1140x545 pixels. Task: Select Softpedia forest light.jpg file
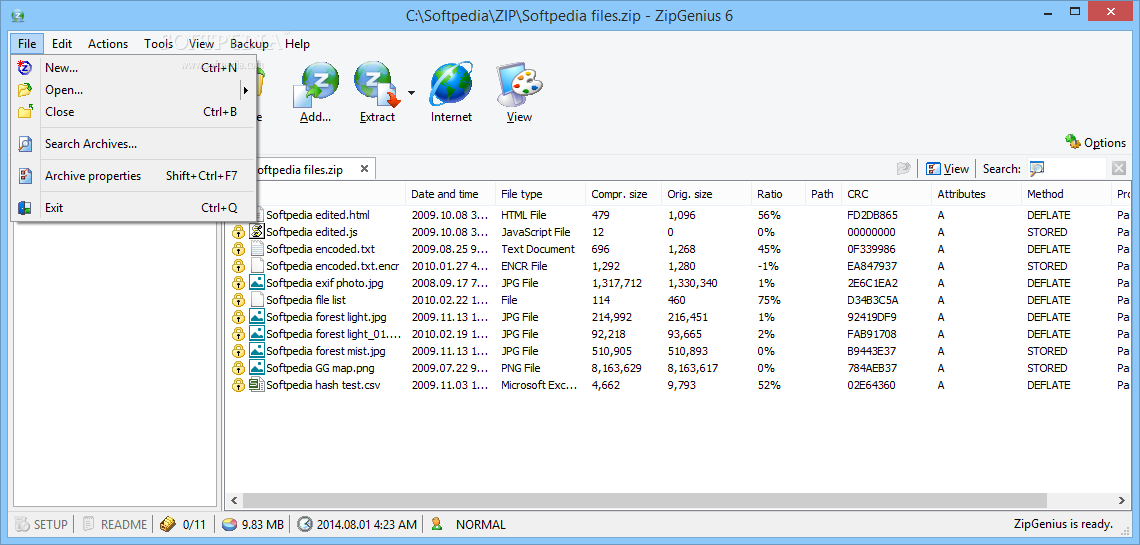[x=326, y=317]
